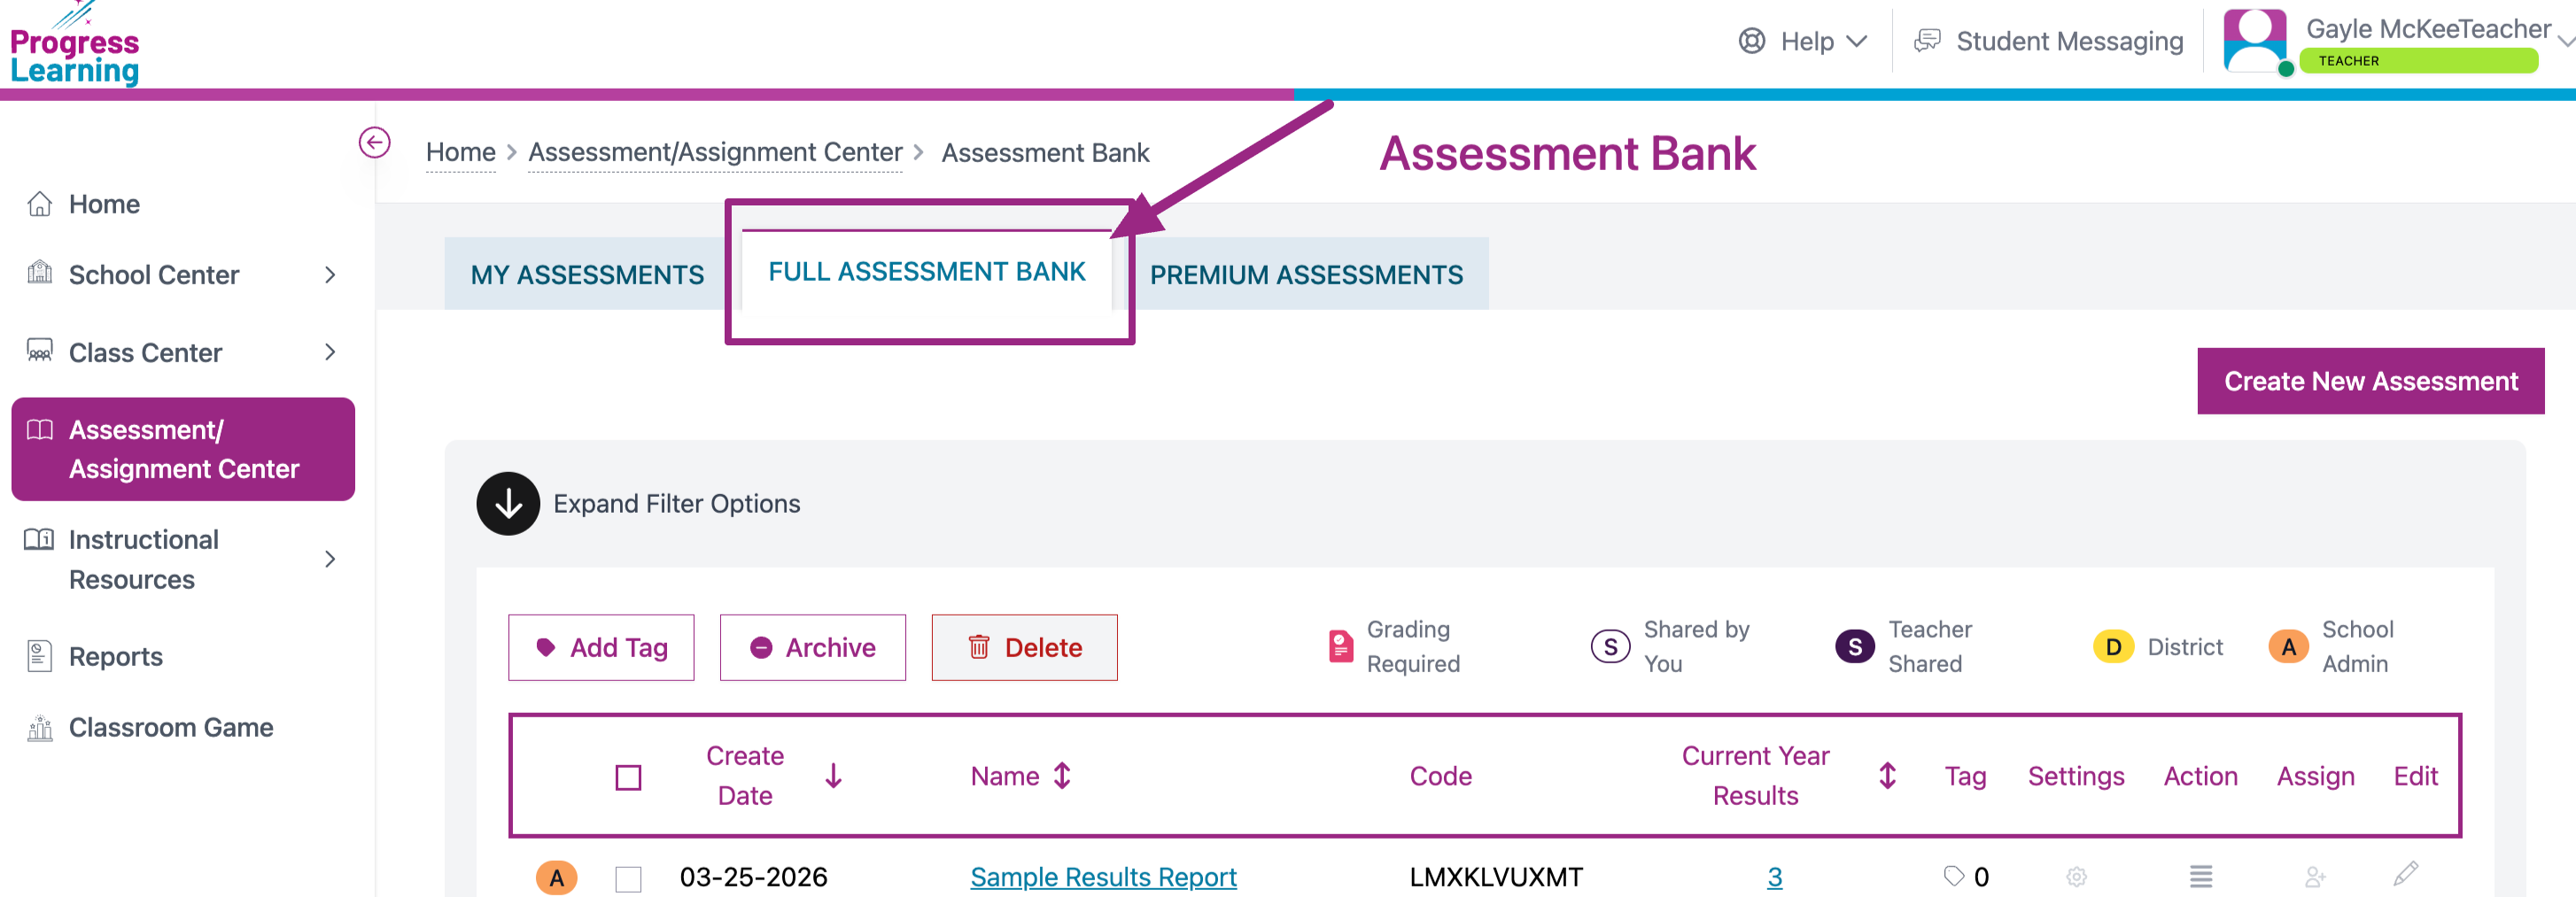Viewport: 2576px width, 897px height.
Task: Open the Help dropdown menu
Action: [x=1804, y=42]
